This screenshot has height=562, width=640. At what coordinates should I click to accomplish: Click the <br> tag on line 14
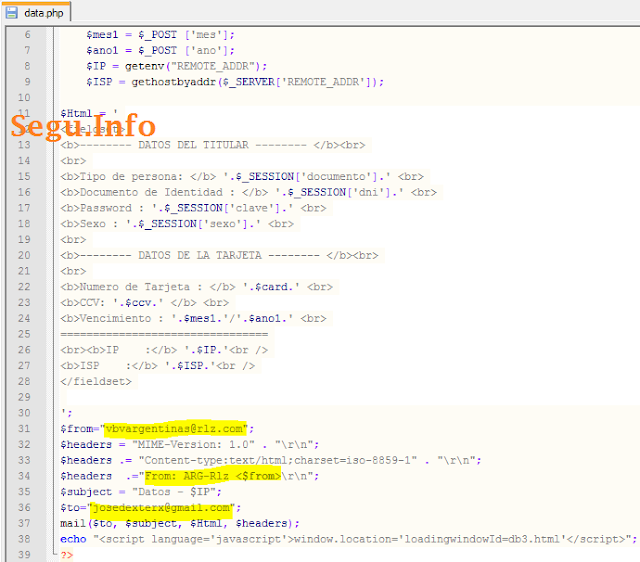73,161
